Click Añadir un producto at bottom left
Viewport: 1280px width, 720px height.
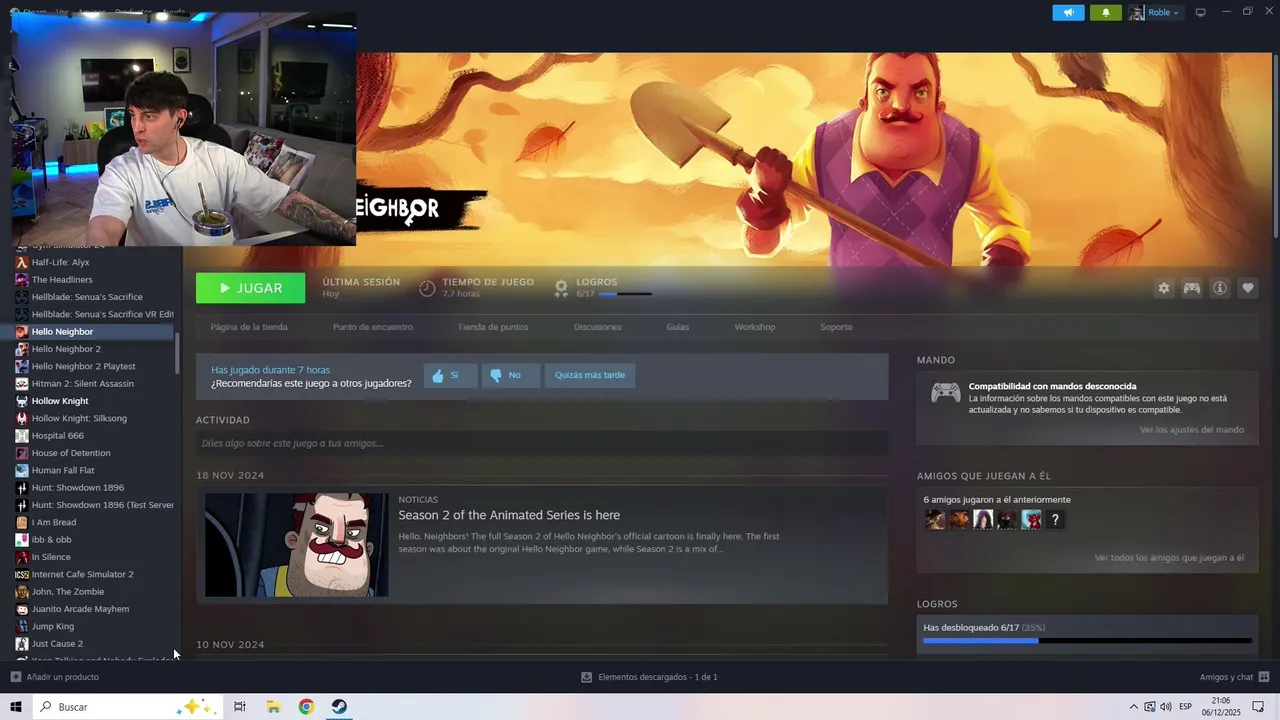(x=55, y=677)
